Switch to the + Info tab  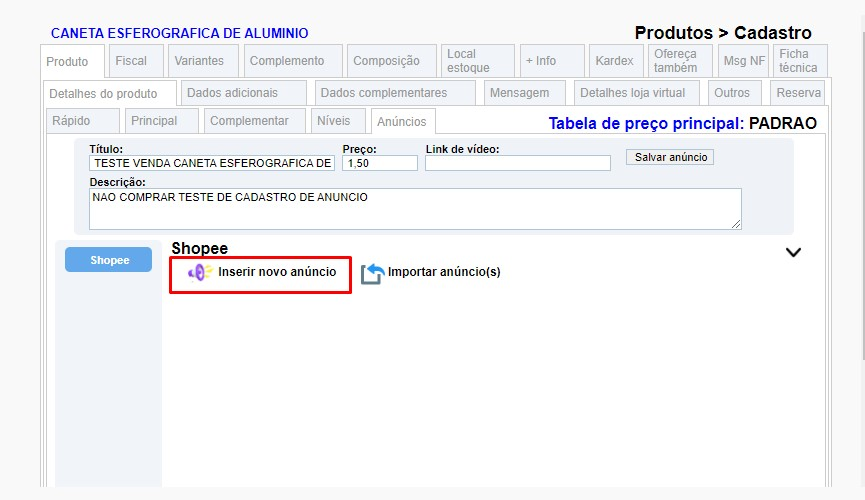coord(552,61)
